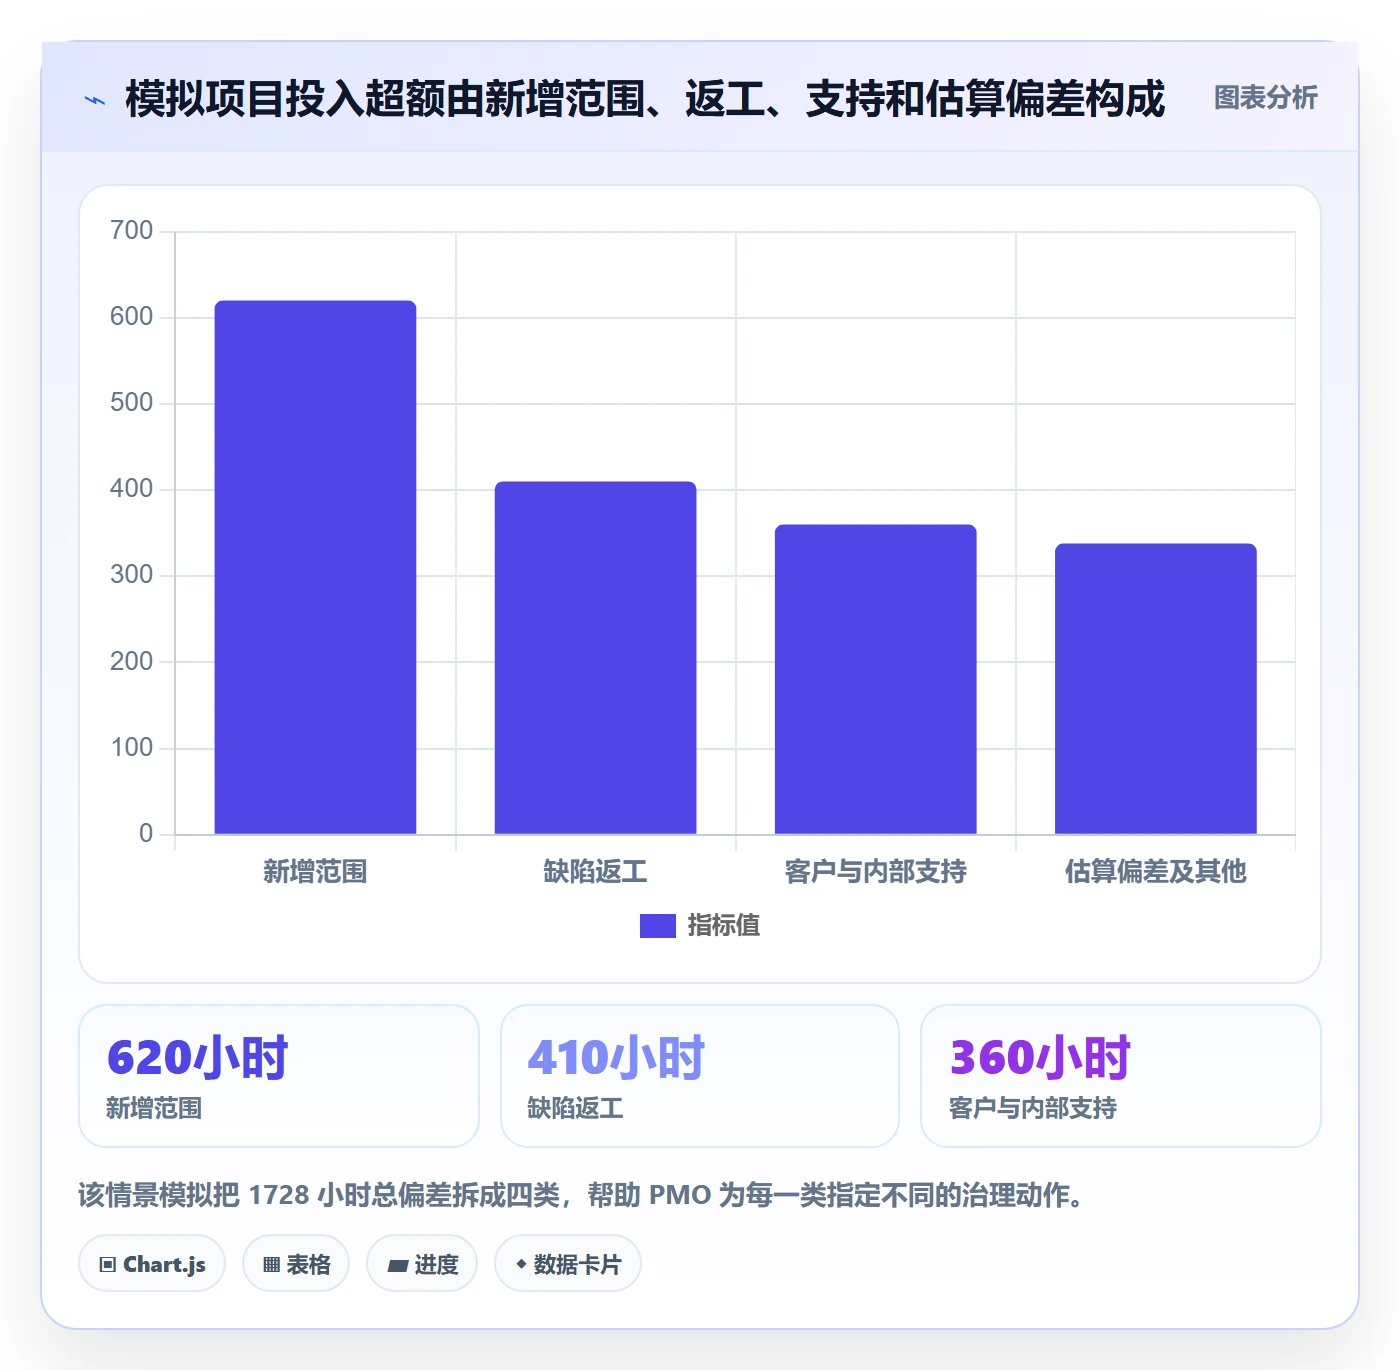Click the 300 y-axis tick label

pyautogui.click(x=131, y=575)
